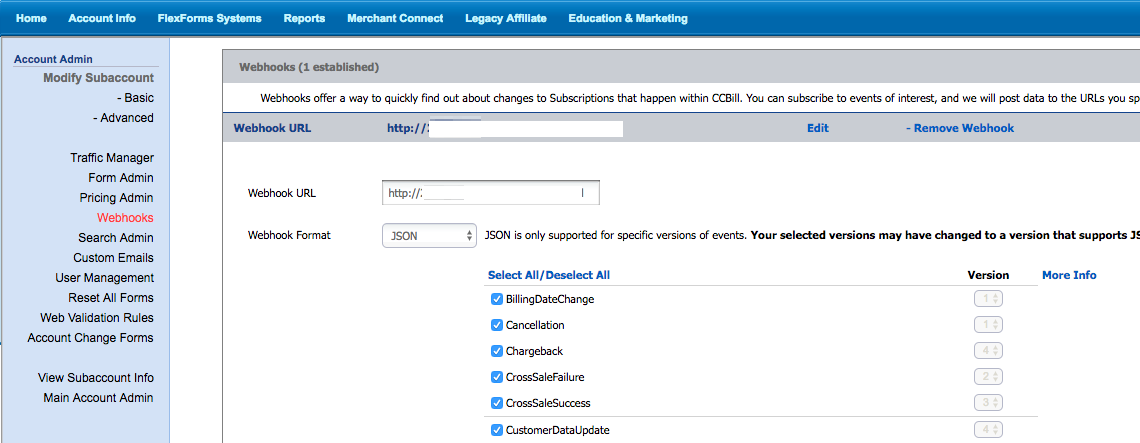The width and height of the screenshot is (1140, 443).
Task: Open the CrossSaleSuccess version dropdown
Action: (x=988, y=403)
